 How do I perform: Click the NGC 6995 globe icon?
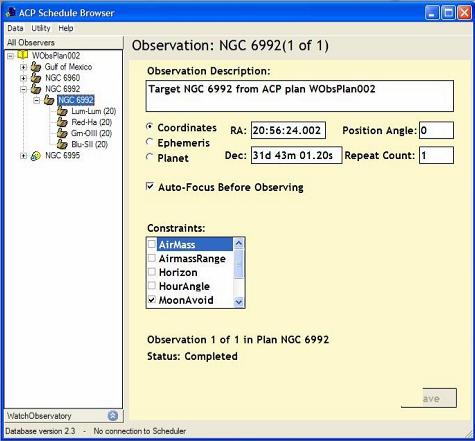tap(36, 156)
